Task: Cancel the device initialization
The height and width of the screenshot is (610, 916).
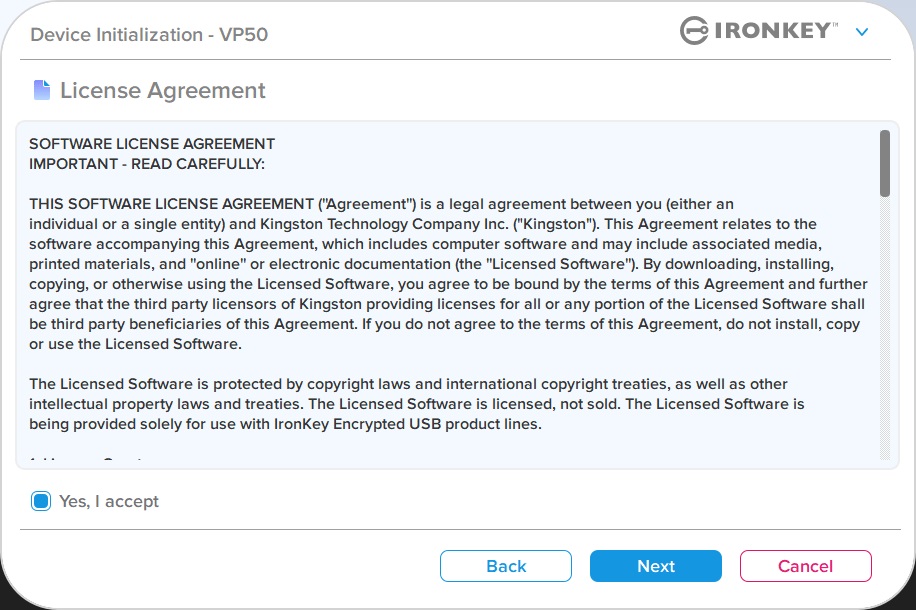Action: 806,566
